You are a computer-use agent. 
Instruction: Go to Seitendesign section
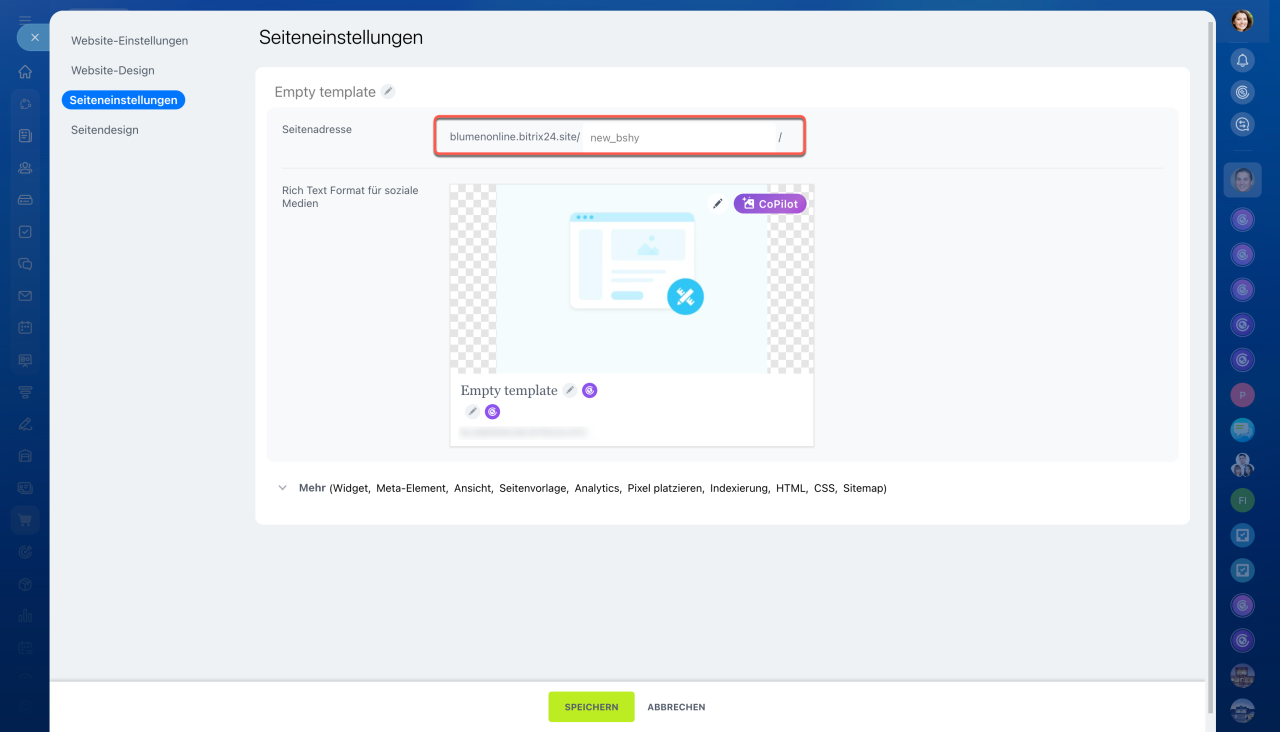[104, 130]
